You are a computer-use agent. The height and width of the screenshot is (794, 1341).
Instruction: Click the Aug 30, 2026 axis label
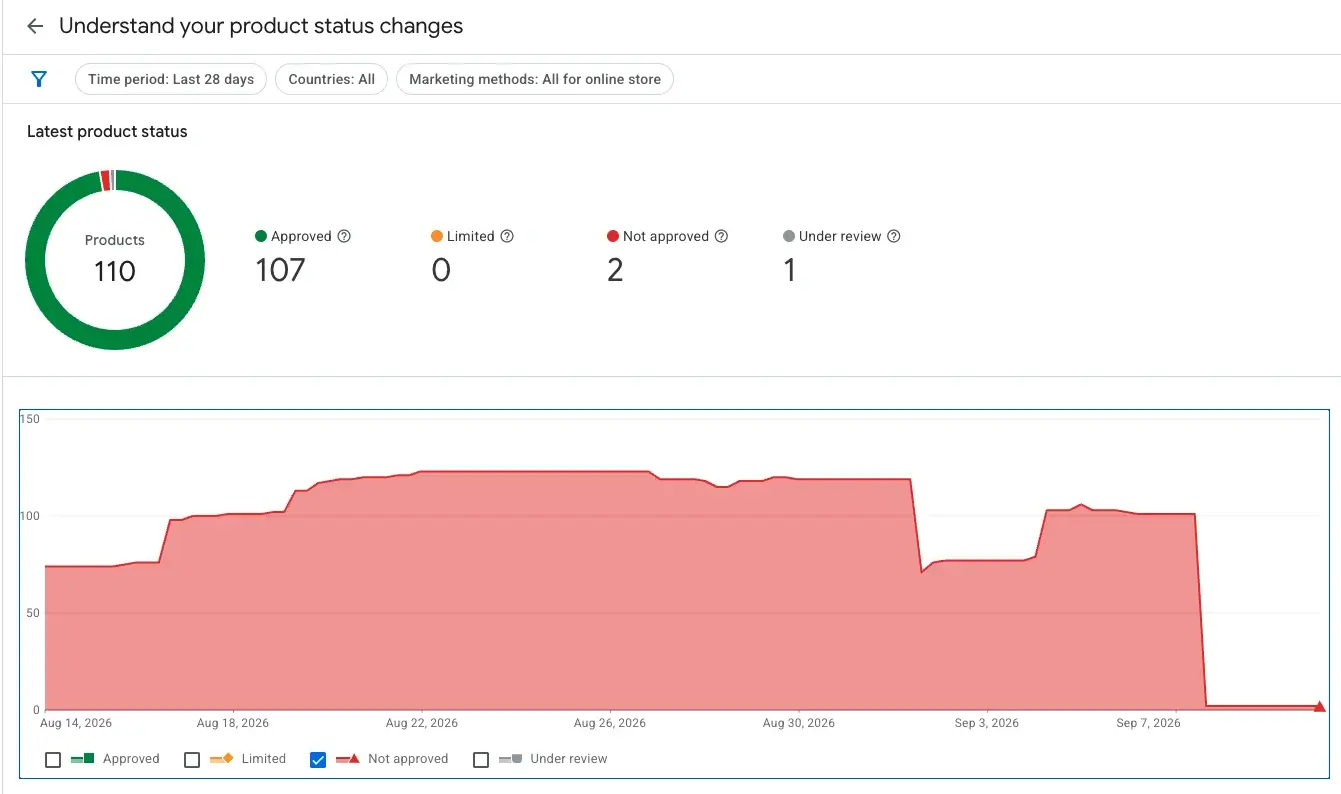click(x=798, y=723)
